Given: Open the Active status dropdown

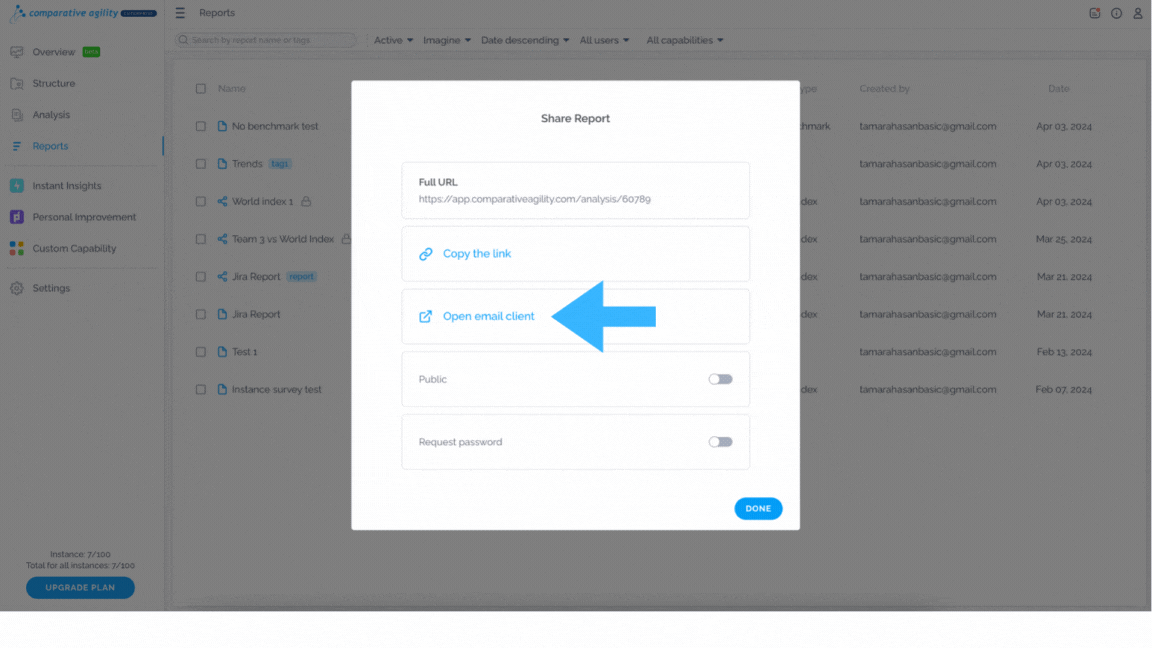Looking at the screenshot, I should click(393, 40).
